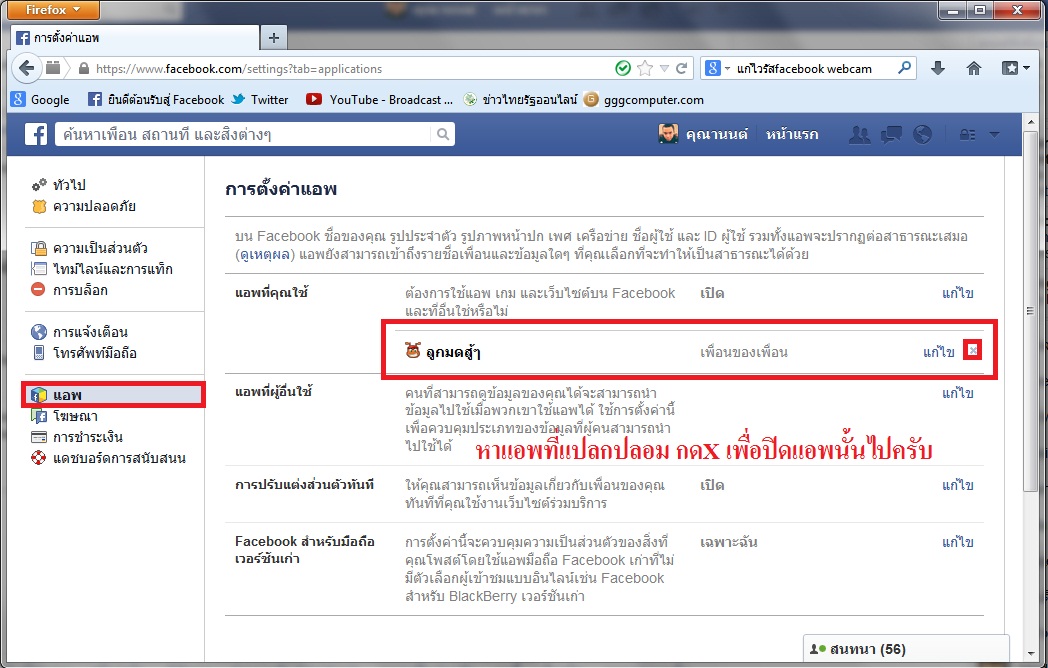
Task: Open the Google bookmark
Action: click(x=40, y=100)
